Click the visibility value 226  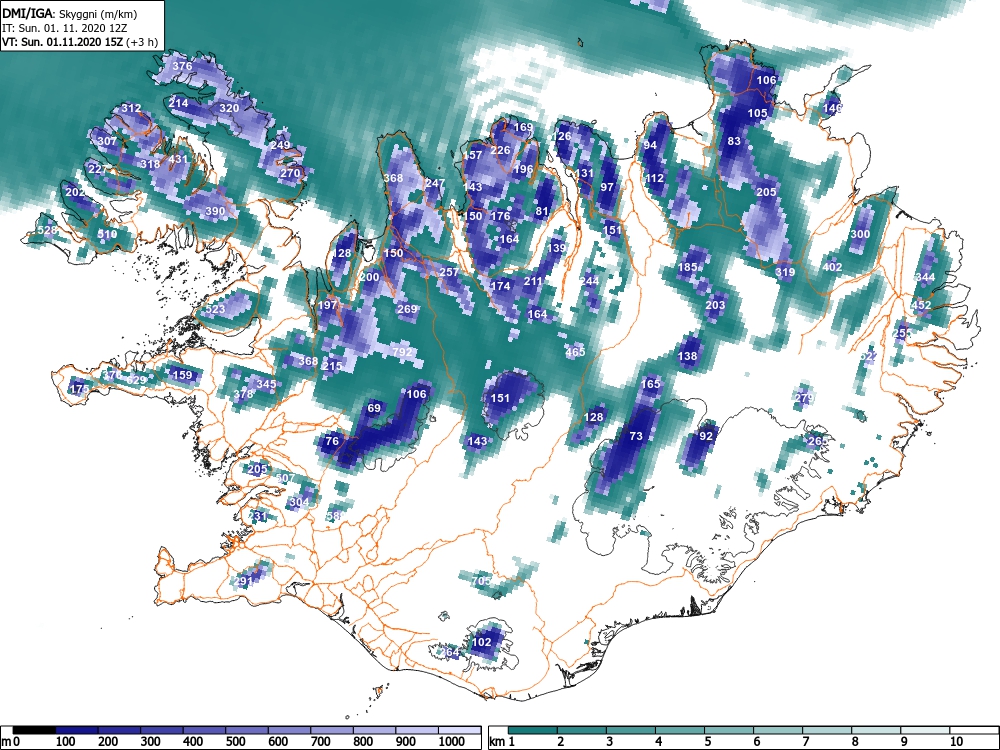(501, 150)
